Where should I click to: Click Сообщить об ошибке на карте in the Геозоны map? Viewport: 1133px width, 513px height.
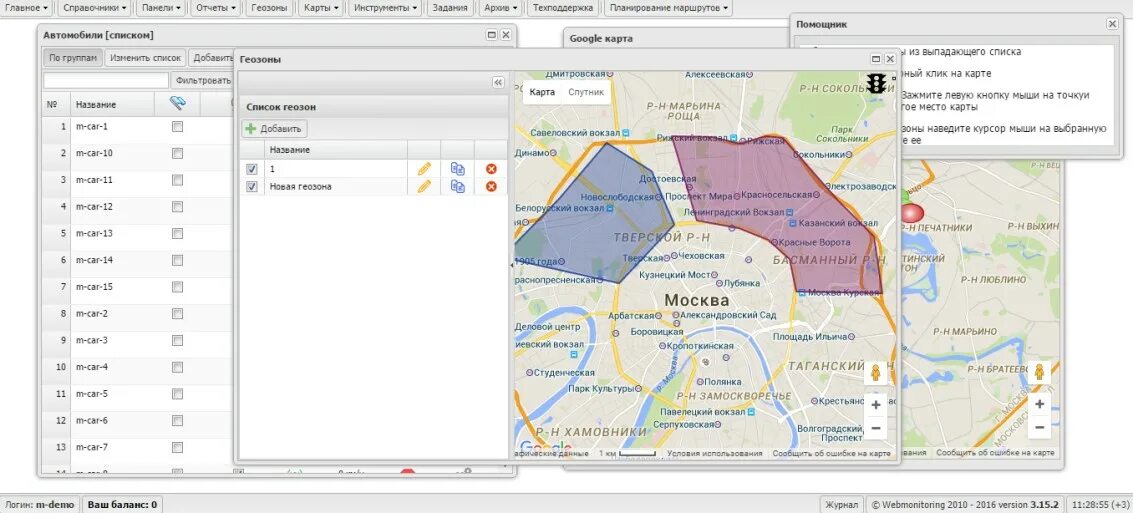[831, 454]
